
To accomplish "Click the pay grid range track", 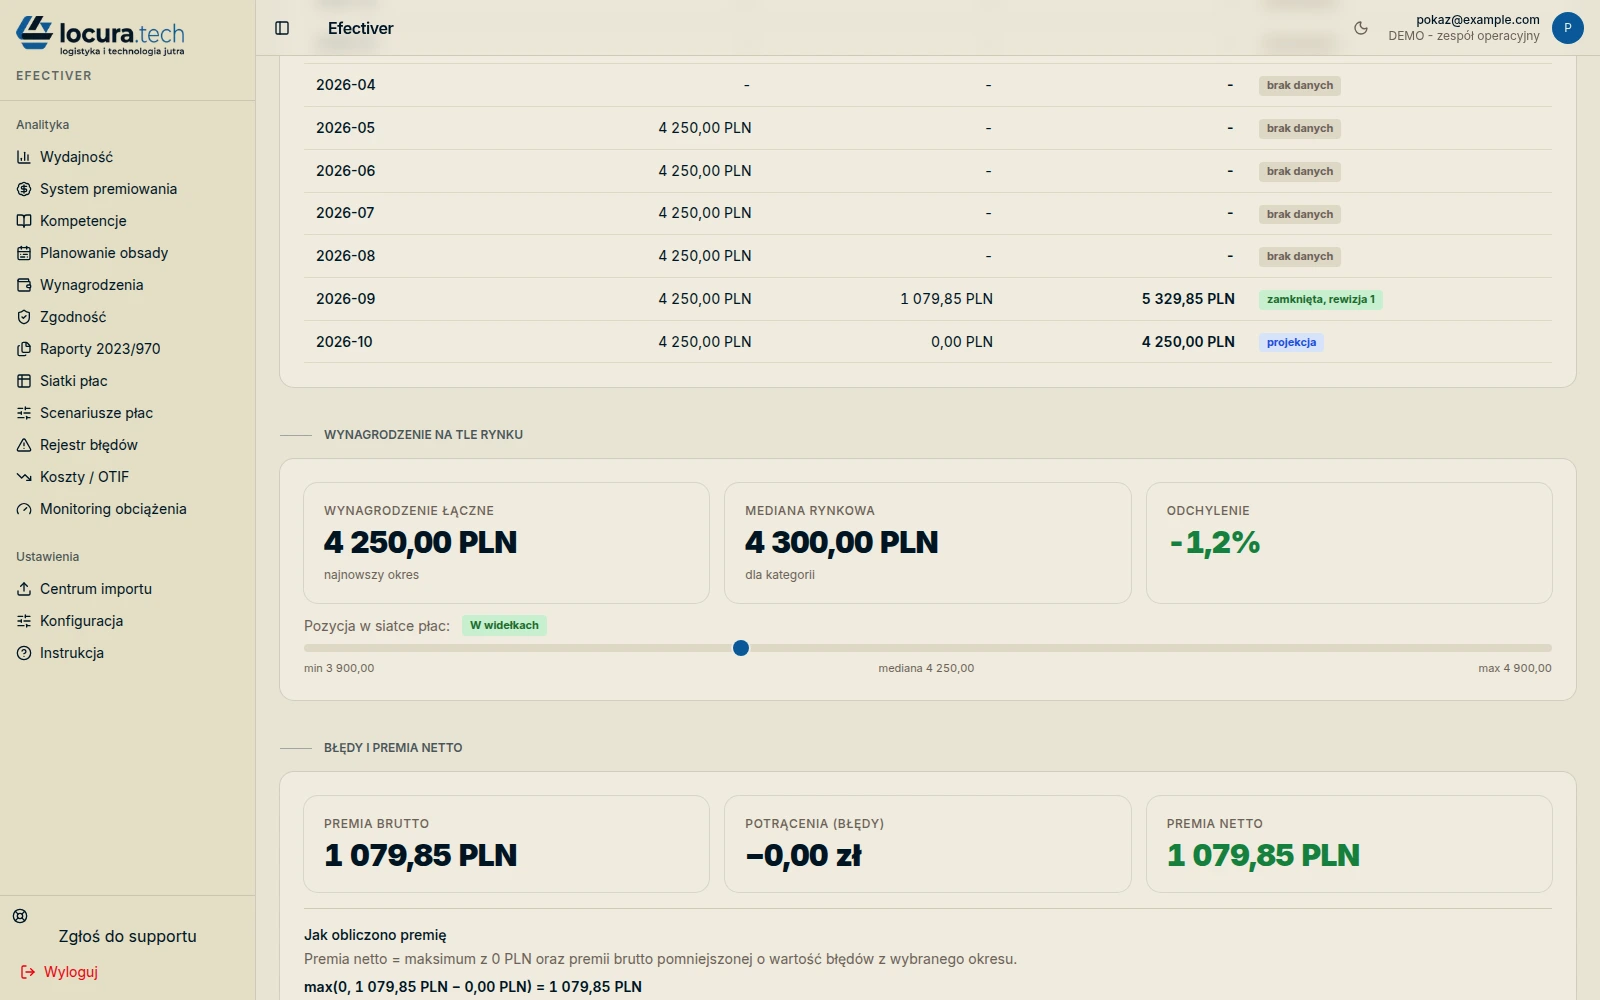I will (x=928, y=648).
